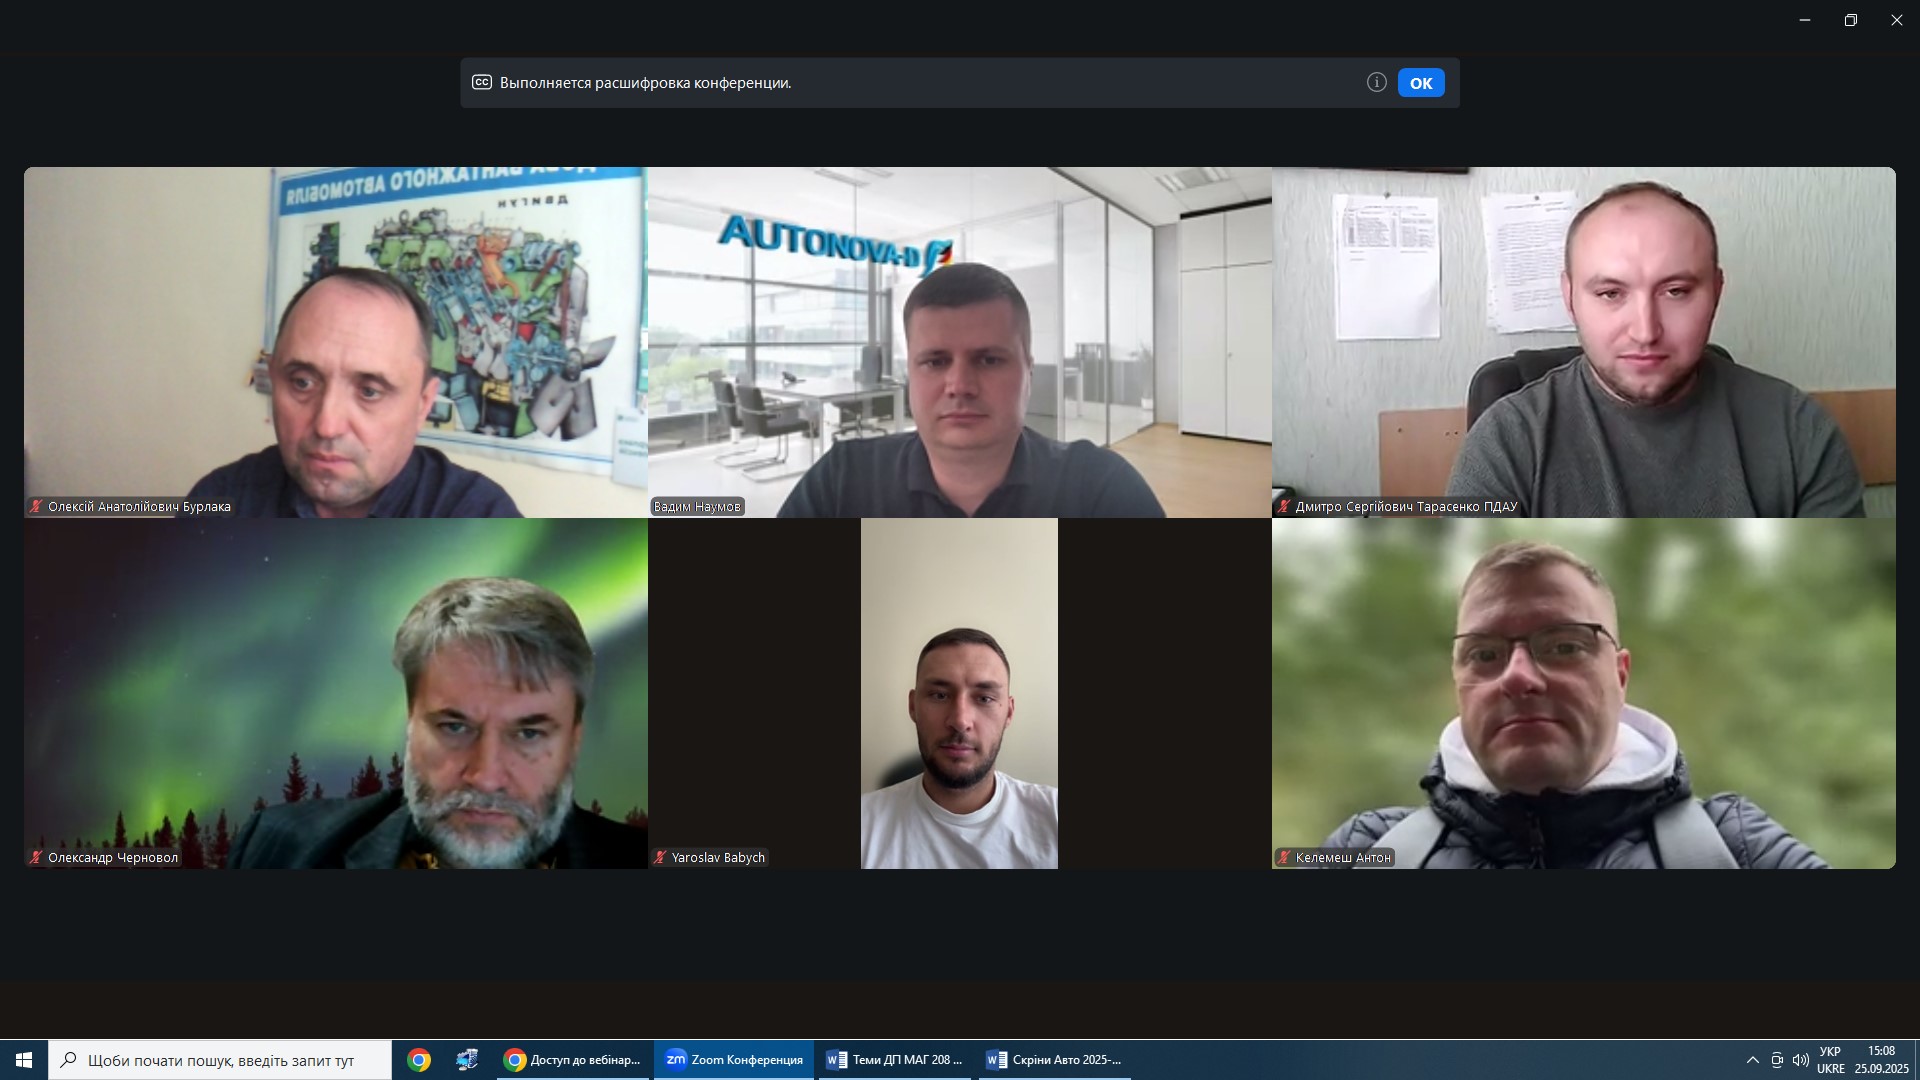Click muted mic icon for Келемеш Антон
The height and width of the screenshot is (1080, 1920).
pyautogui.click(x=1283, y=858)
